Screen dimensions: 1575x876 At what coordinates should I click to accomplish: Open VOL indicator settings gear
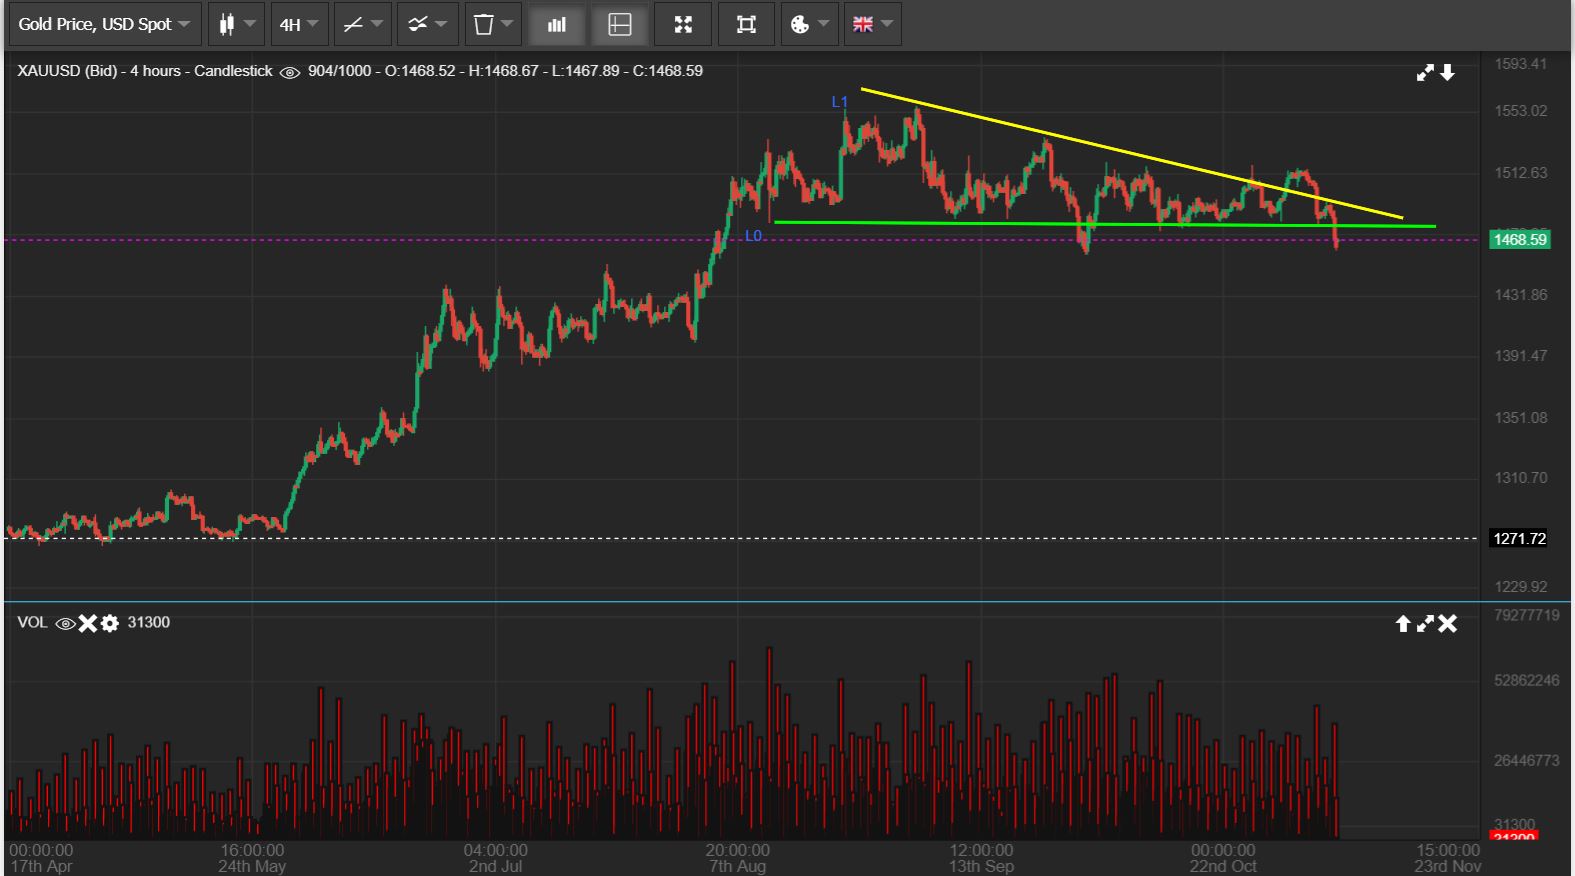(110, 623)
